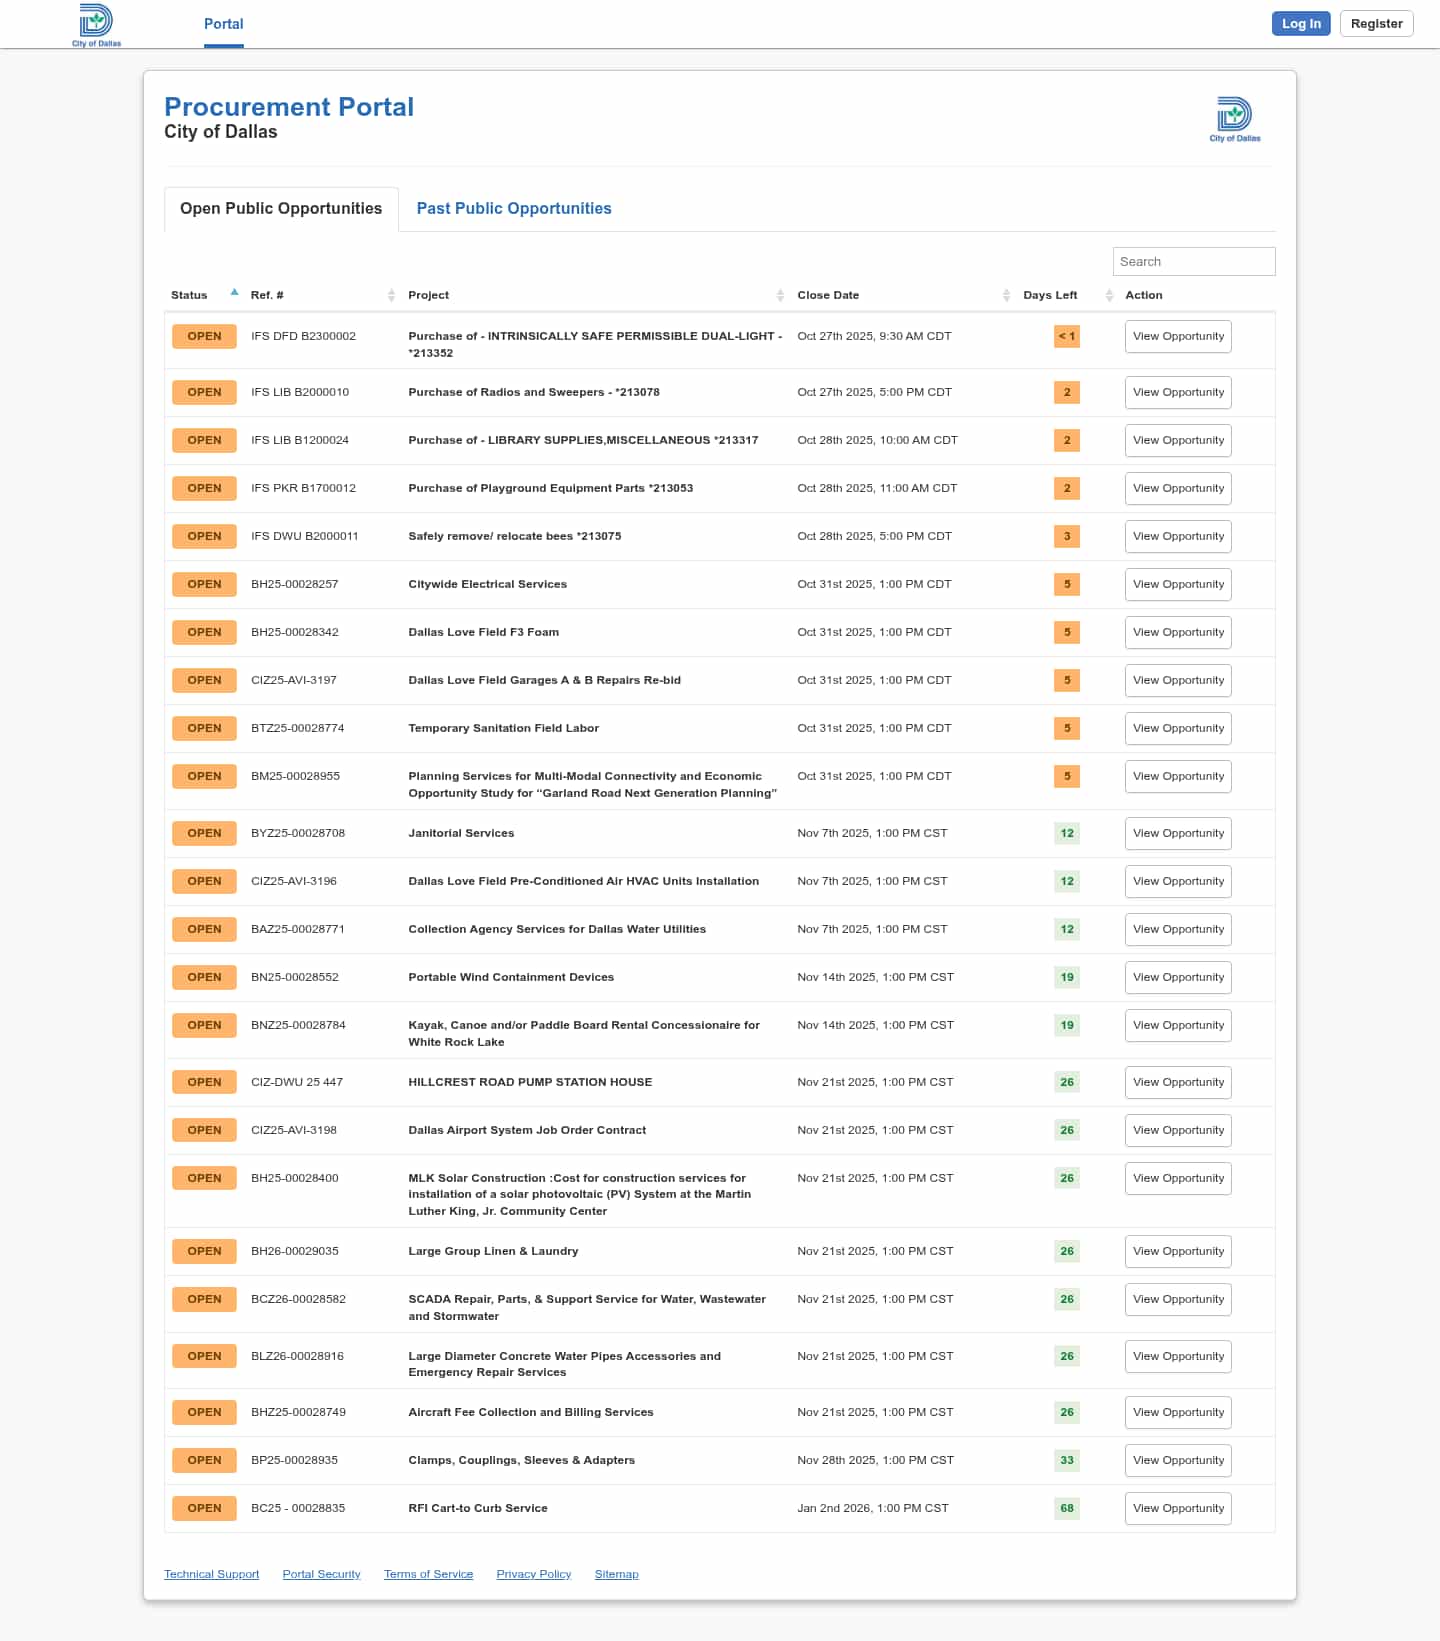View opportunity for RFI Cart-to Curb Service
Image resolution: width=1440 pixels, height=1641 pixels.
coord(1178,1508)
